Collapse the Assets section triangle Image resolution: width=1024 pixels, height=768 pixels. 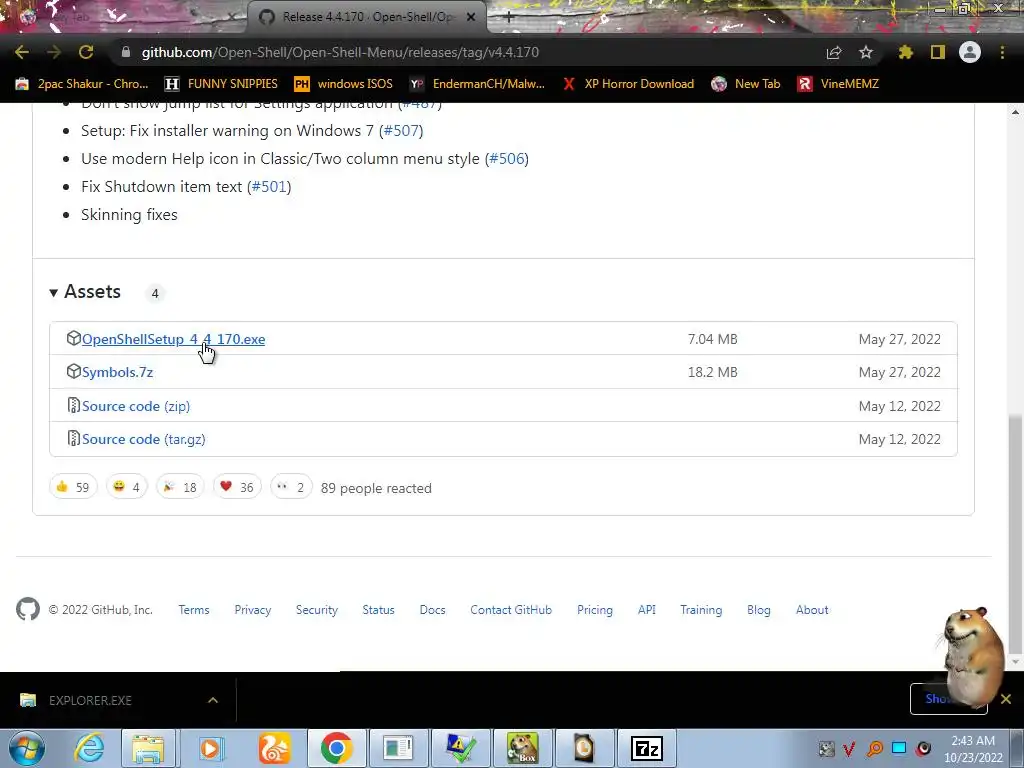(x=54, y=293)
